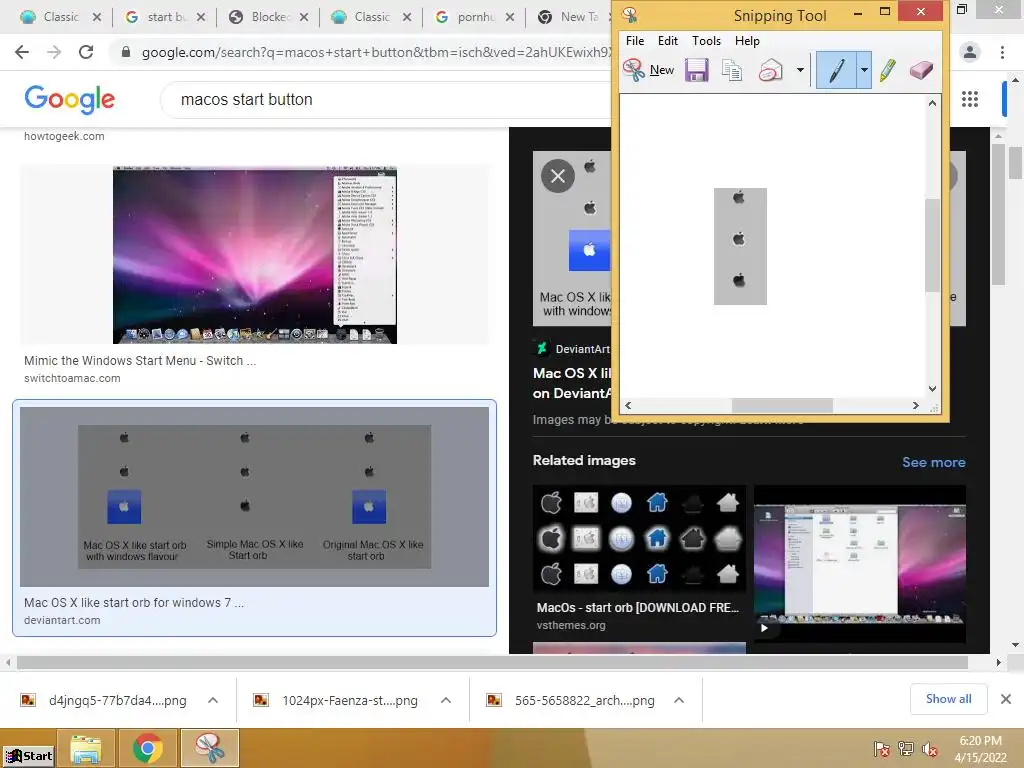1024x768 pixels.
Task: Click the deviantart.com source text
Action: point(62,620)
